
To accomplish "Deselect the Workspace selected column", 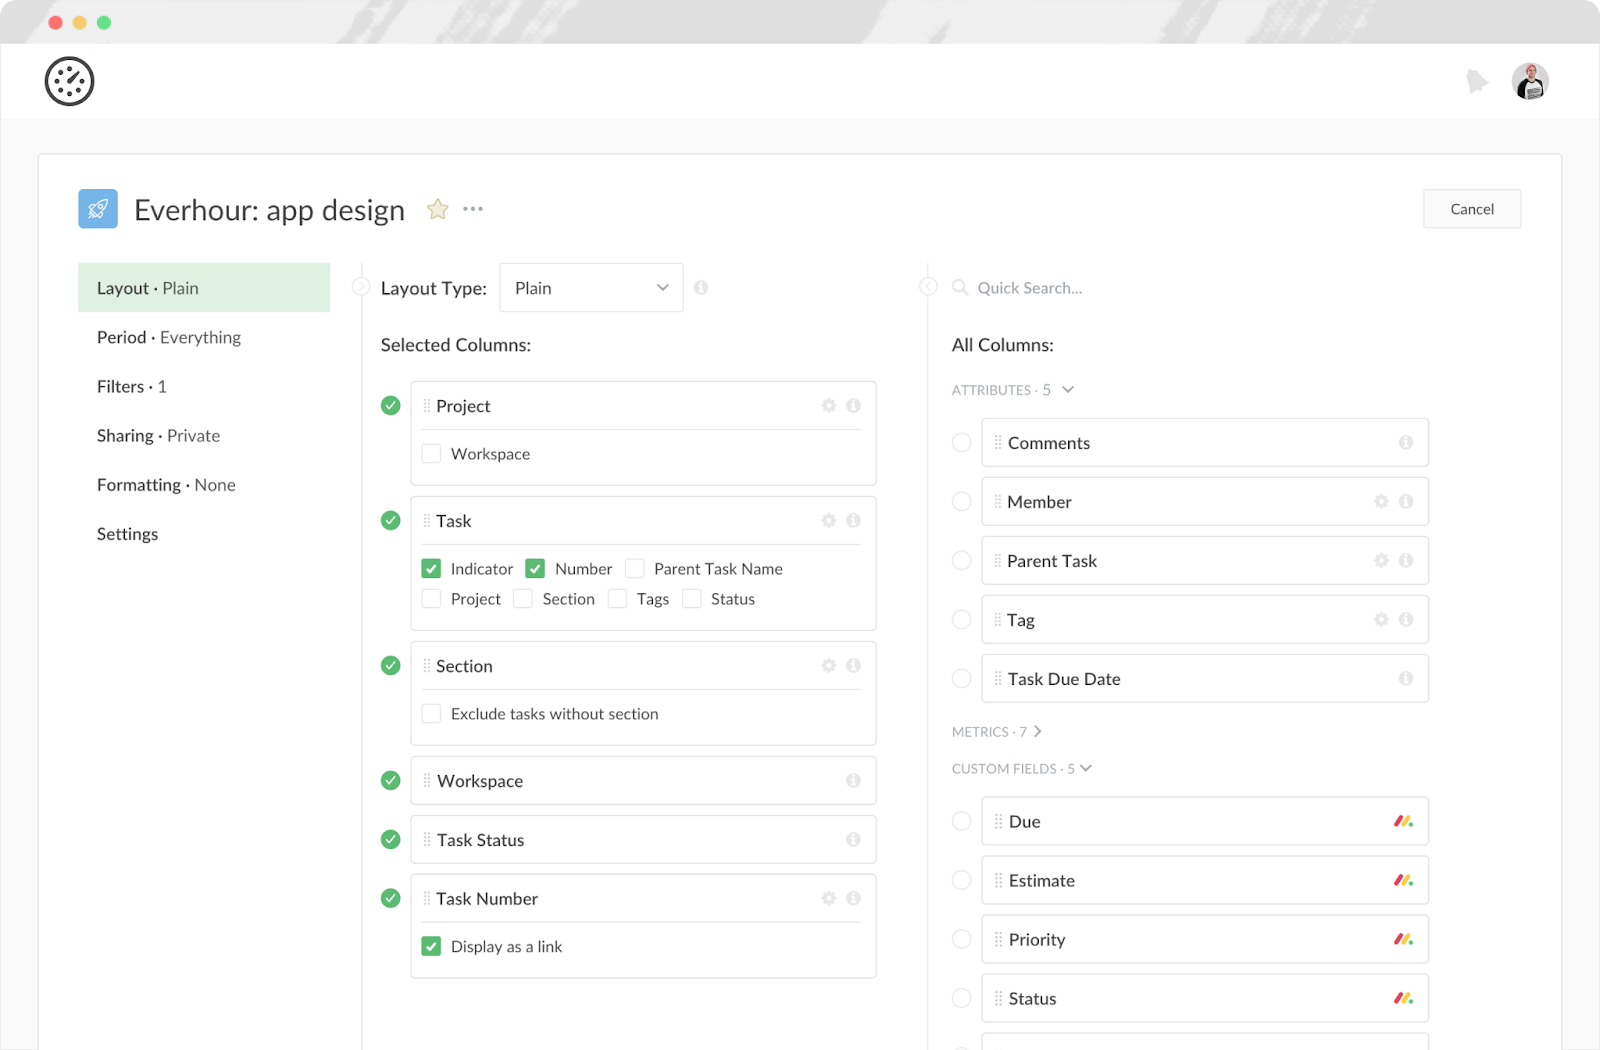I will [x=391, y=780].
